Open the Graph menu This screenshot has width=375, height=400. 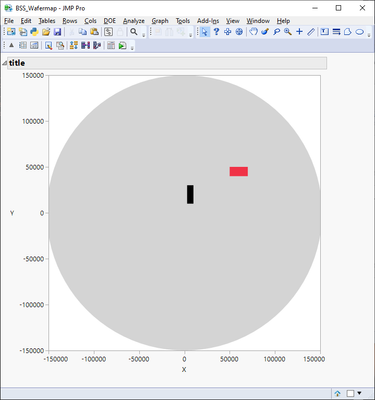click(x=160, y=21)
